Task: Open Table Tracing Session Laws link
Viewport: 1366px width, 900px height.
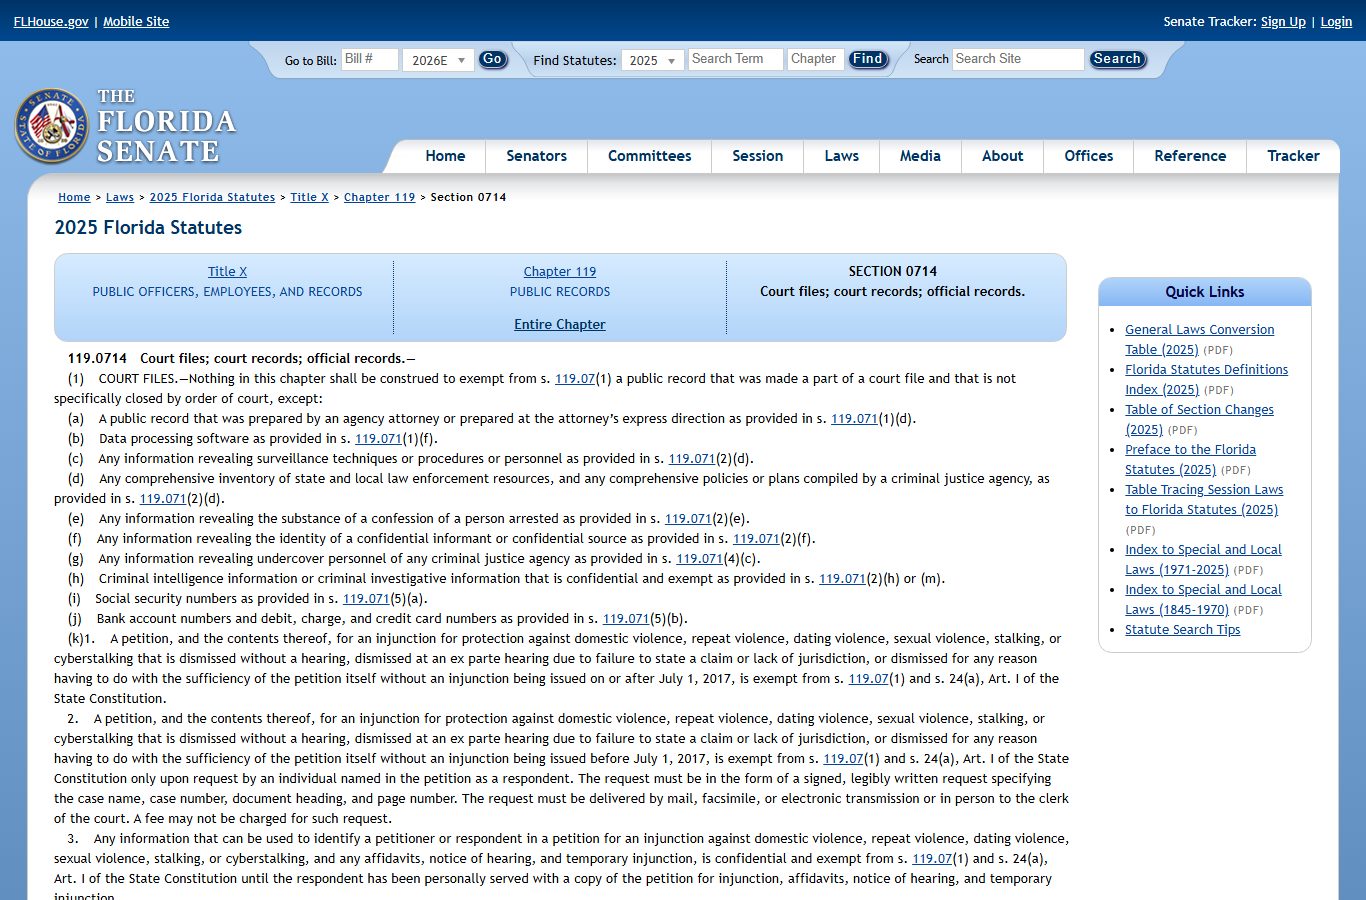Action: pyautogui.click(x=1204, y=499)
